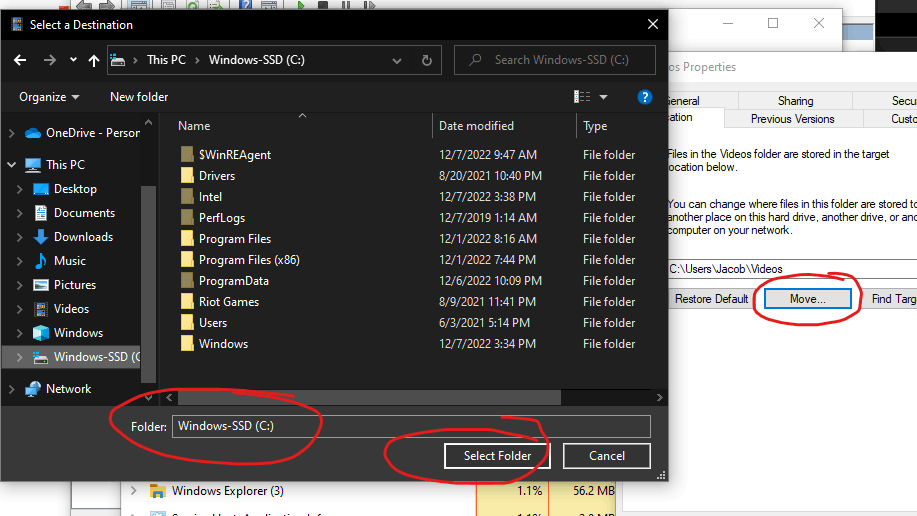Select the Program Files (x86) folder icon
Image resolution: width=917 pixels, height=516 pixels.
187,260
